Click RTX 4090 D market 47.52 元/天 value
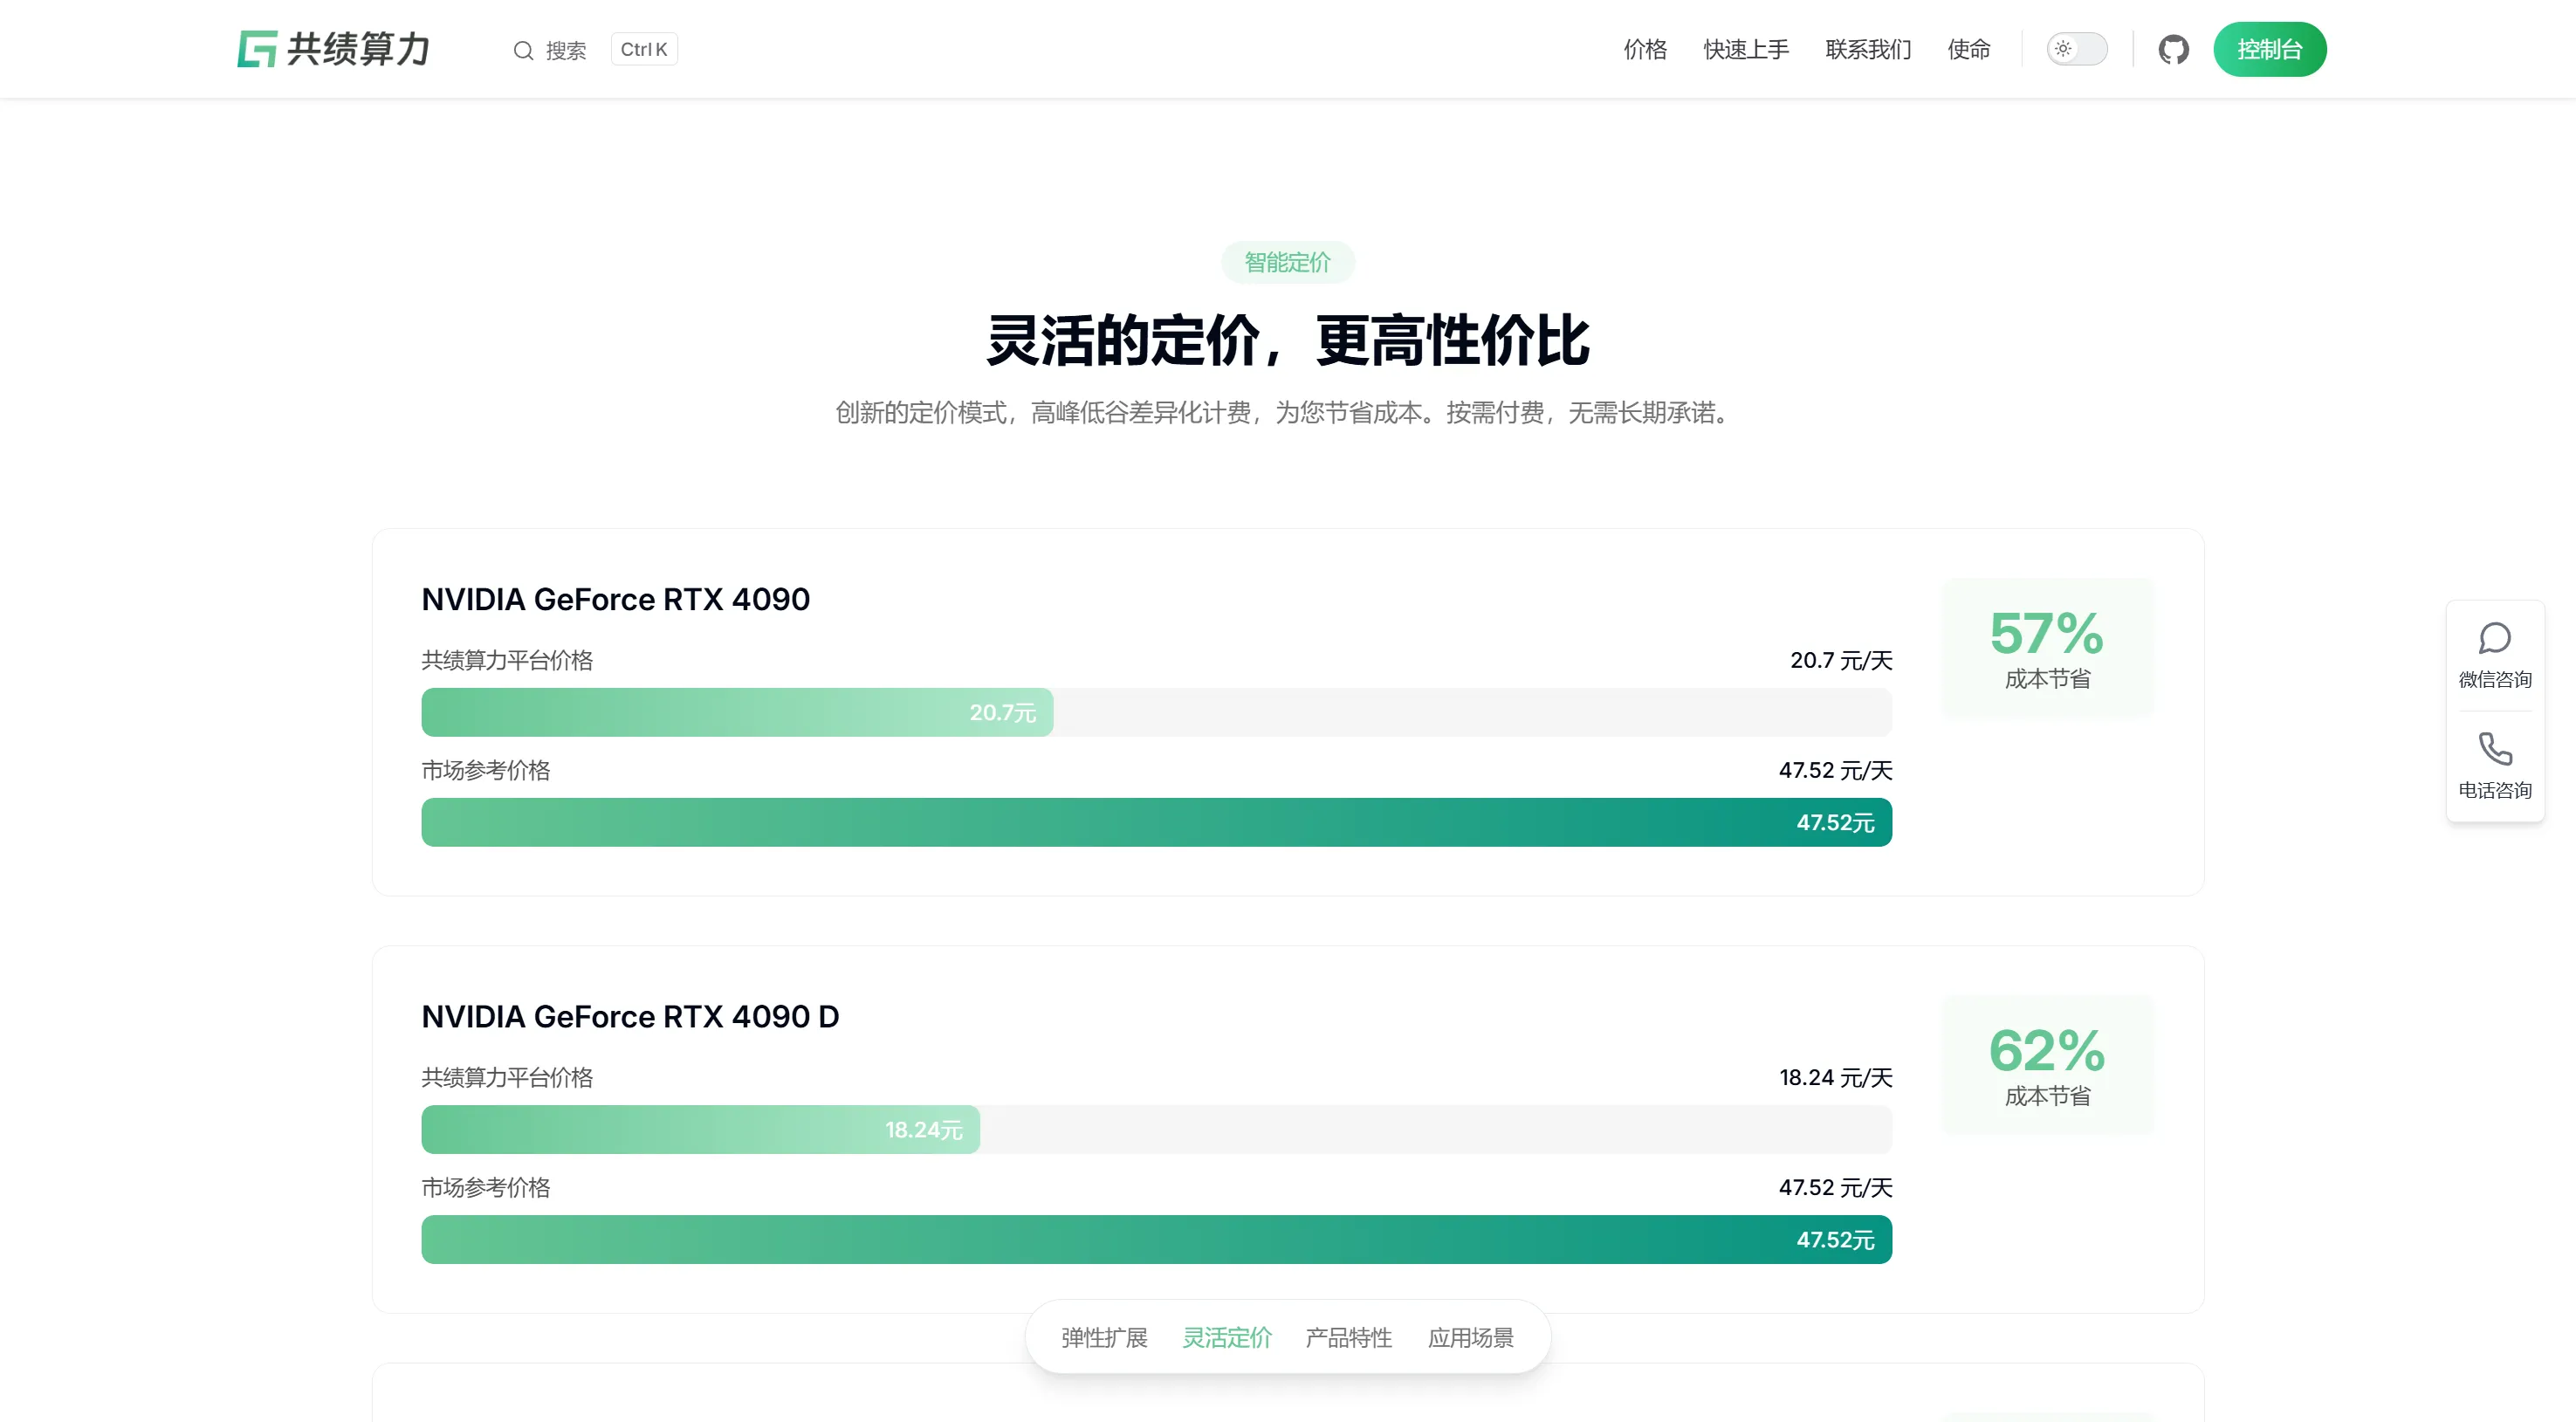 pos(1835,1187)
